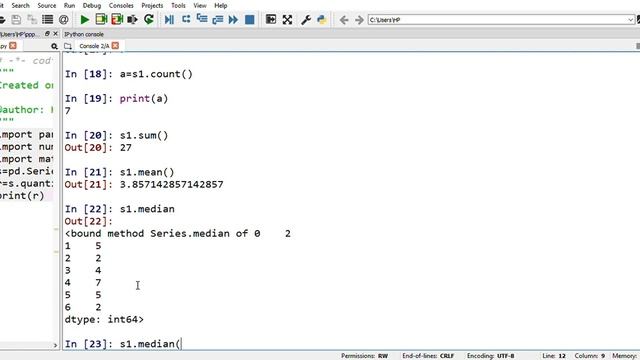Click In [23] s1.median( input line
This screenshot has width=640, height=360.
pyautogui.click(x=122, y=344)
